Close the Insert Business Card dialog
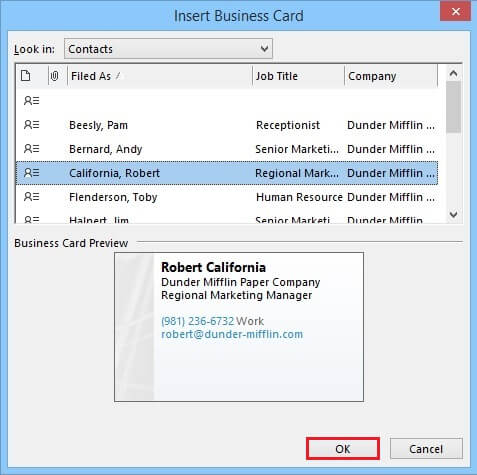477x475 pixels. tap(455, 12)
